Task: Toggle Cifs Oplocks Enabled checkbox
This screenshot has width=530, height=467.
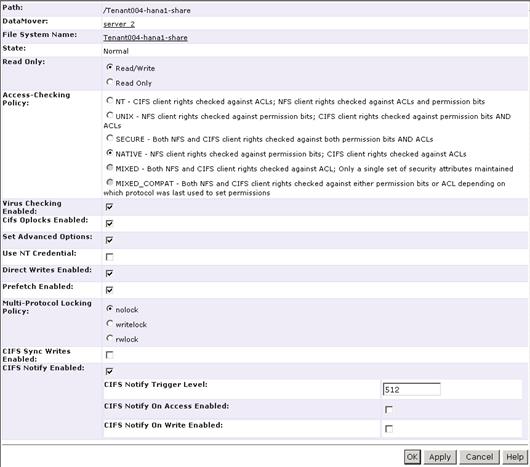Action: (x=109, y=223)
